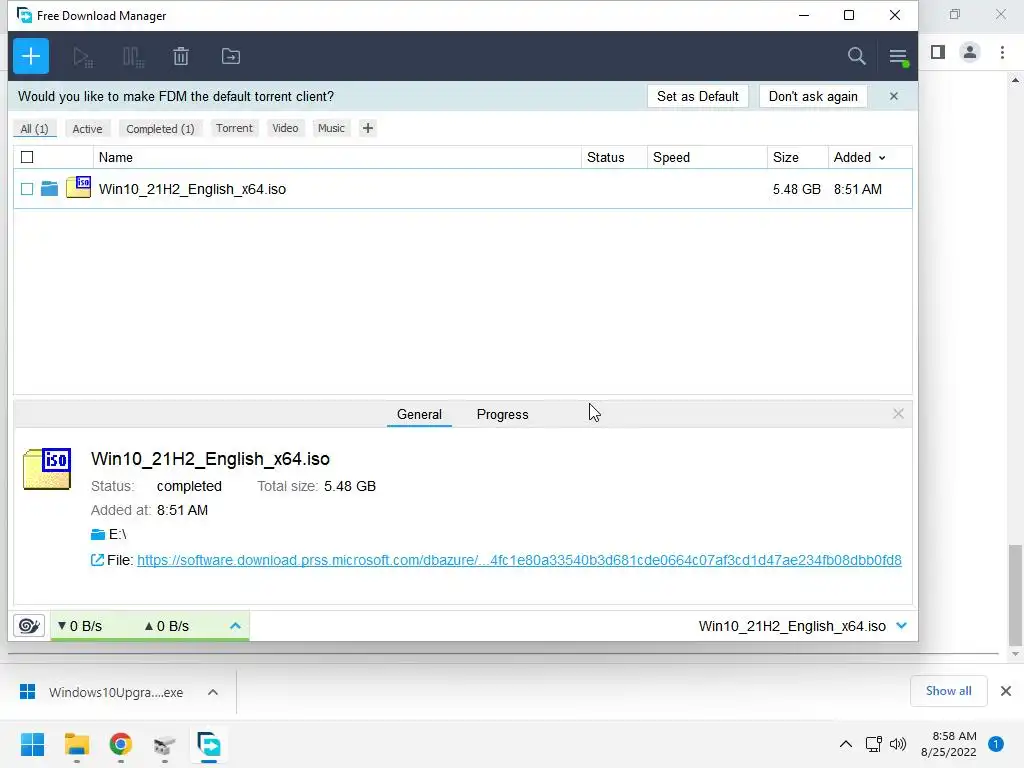Click Don't ask again button
This screenshot has width=1024, height=768.
click(x=813, y=96)
